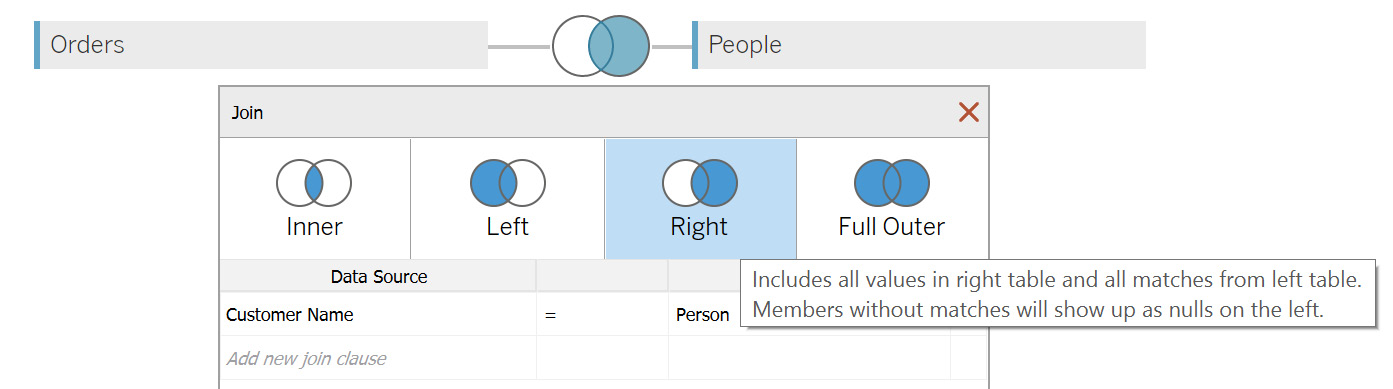Select the Orders table box
1393x389 pixels.
261,45
